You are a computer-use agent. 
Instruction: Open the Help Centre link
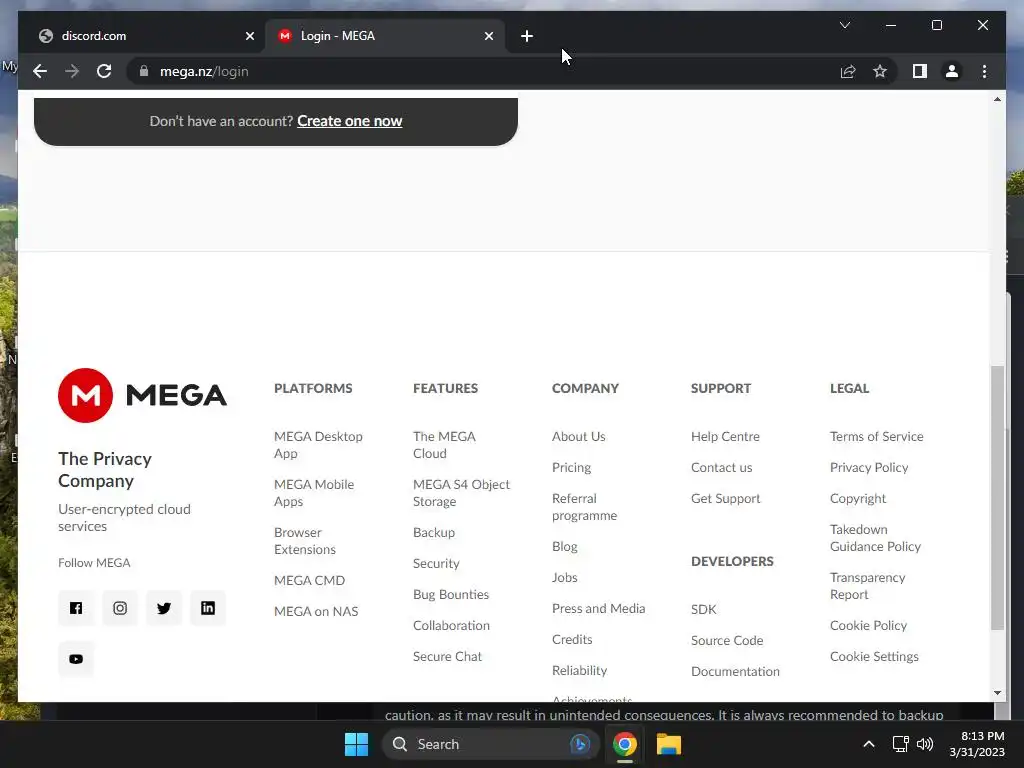(725, 436)
